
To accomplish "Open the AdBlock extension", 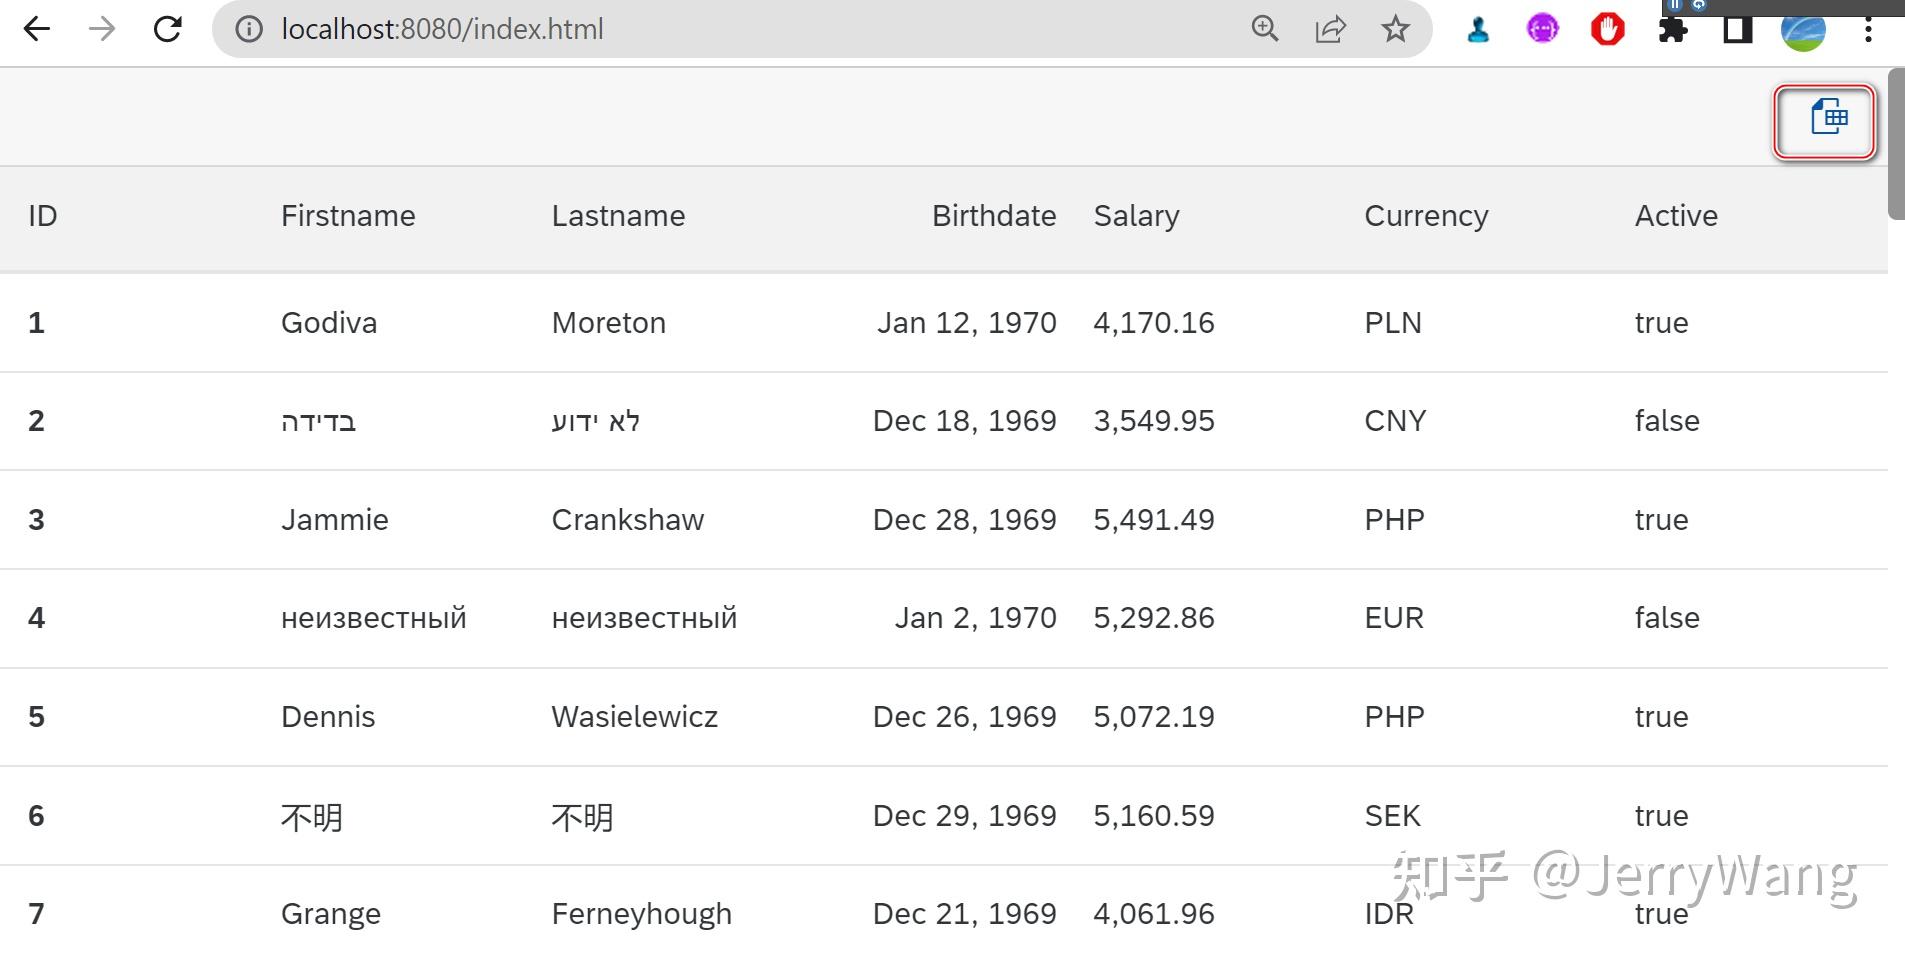I will 1607,29.
